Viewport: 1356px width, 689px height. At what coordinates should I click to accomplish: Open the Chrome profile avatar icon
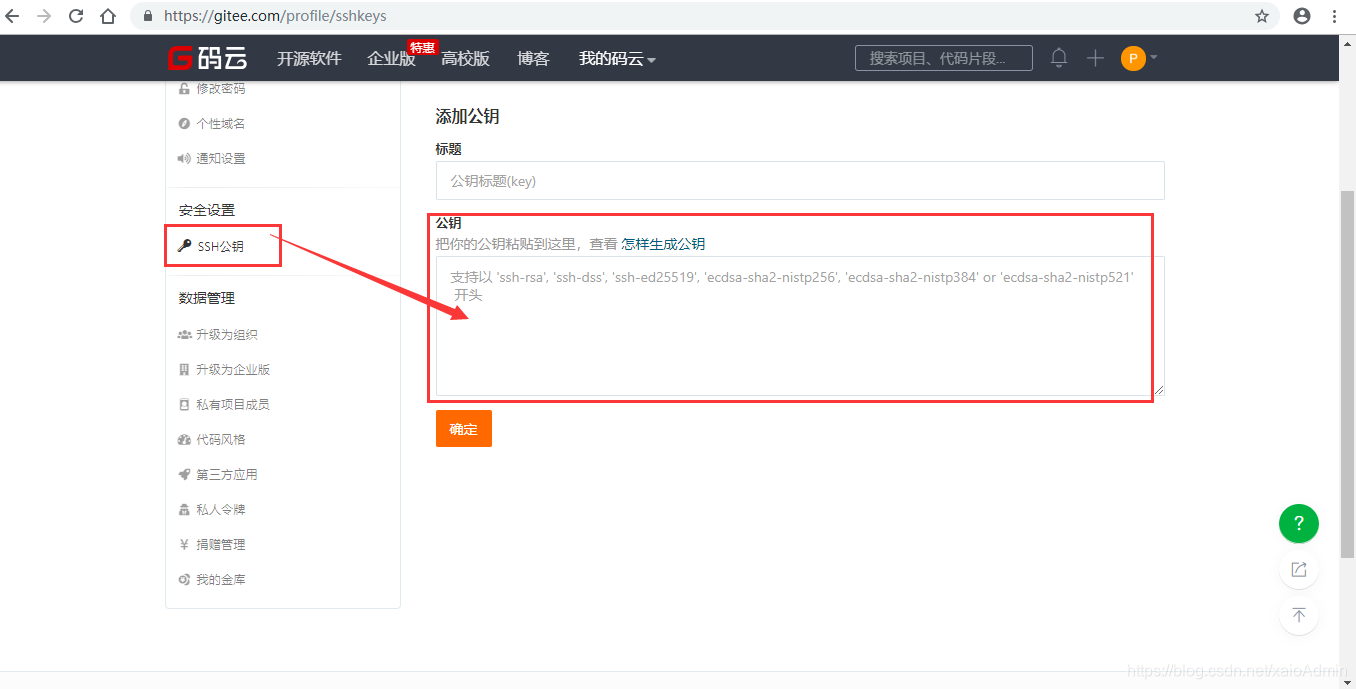(x=1302, y=16)
